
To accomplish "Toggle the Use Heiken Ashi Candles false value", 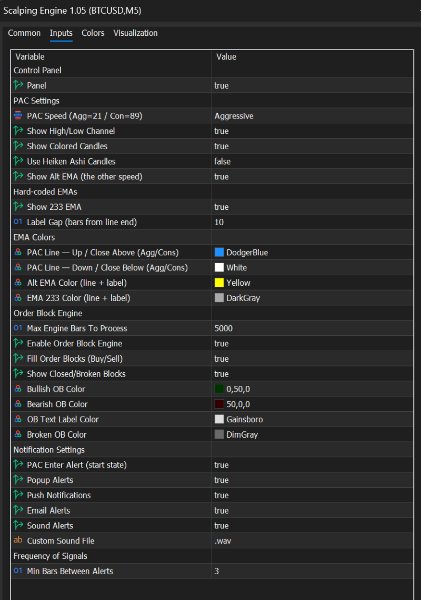I will tap(312, 161).
